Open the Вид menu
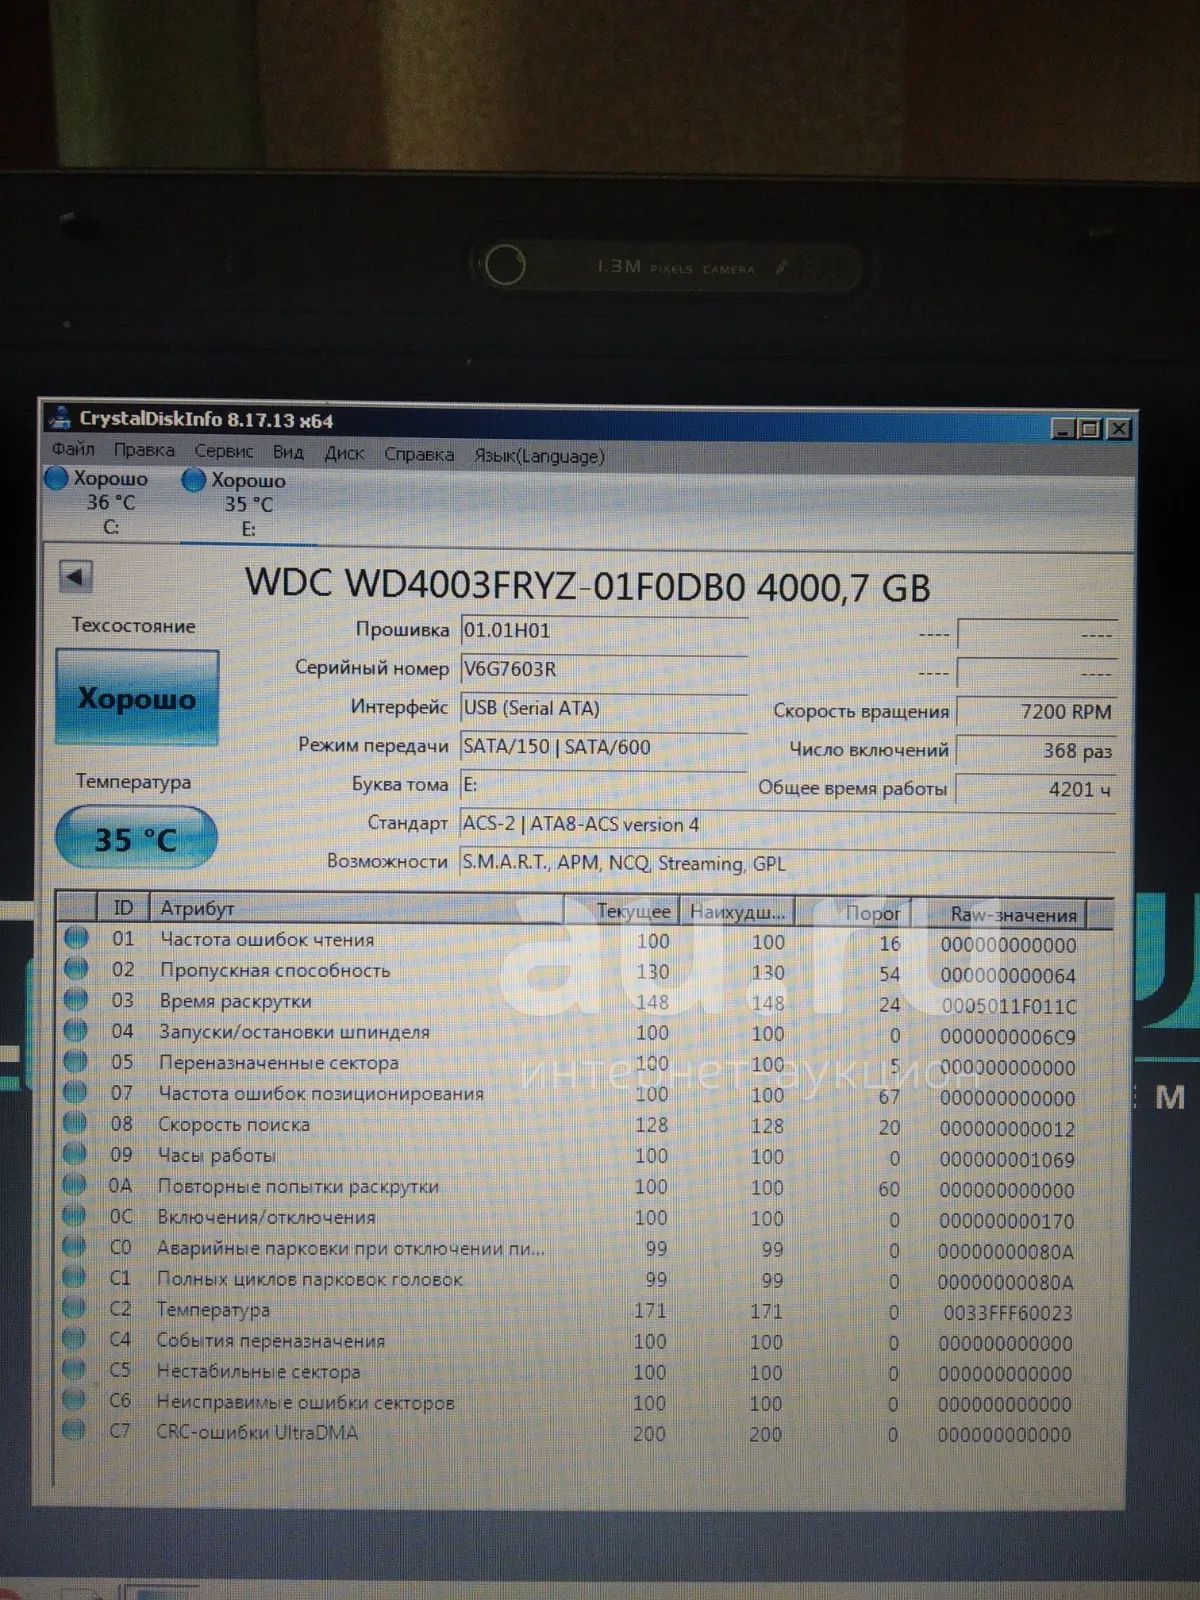The height and width of the screenshot is (1600, 1200). (x=288, y=452)
